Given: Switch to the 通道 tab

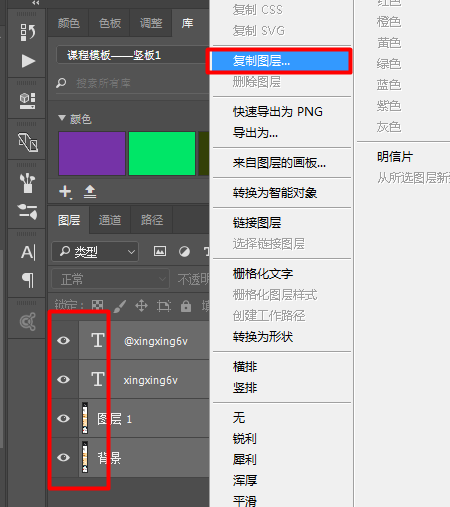Looking at the screenshot, I should (110, 220).
